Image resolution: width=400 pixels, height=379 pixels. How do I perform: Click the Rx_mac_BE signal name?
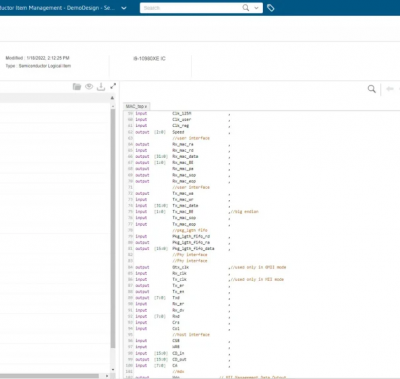tap(183, 163)
